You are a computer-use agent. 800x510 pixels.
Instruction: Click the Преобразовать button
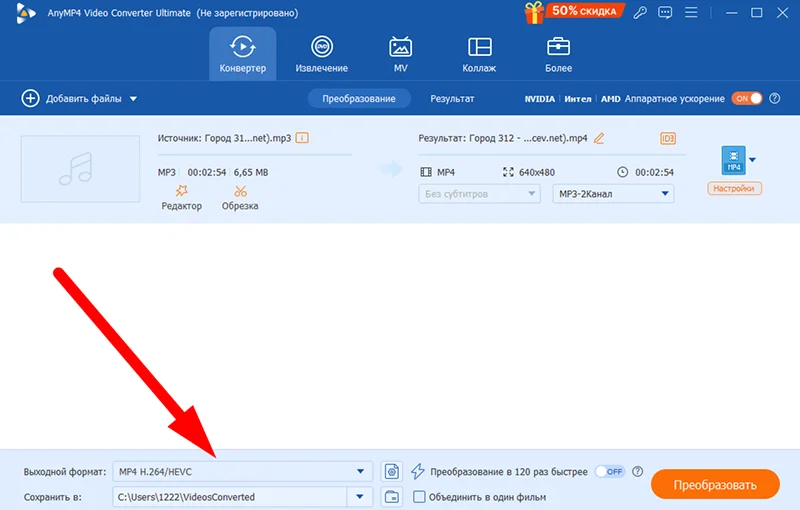click(715, 484)
